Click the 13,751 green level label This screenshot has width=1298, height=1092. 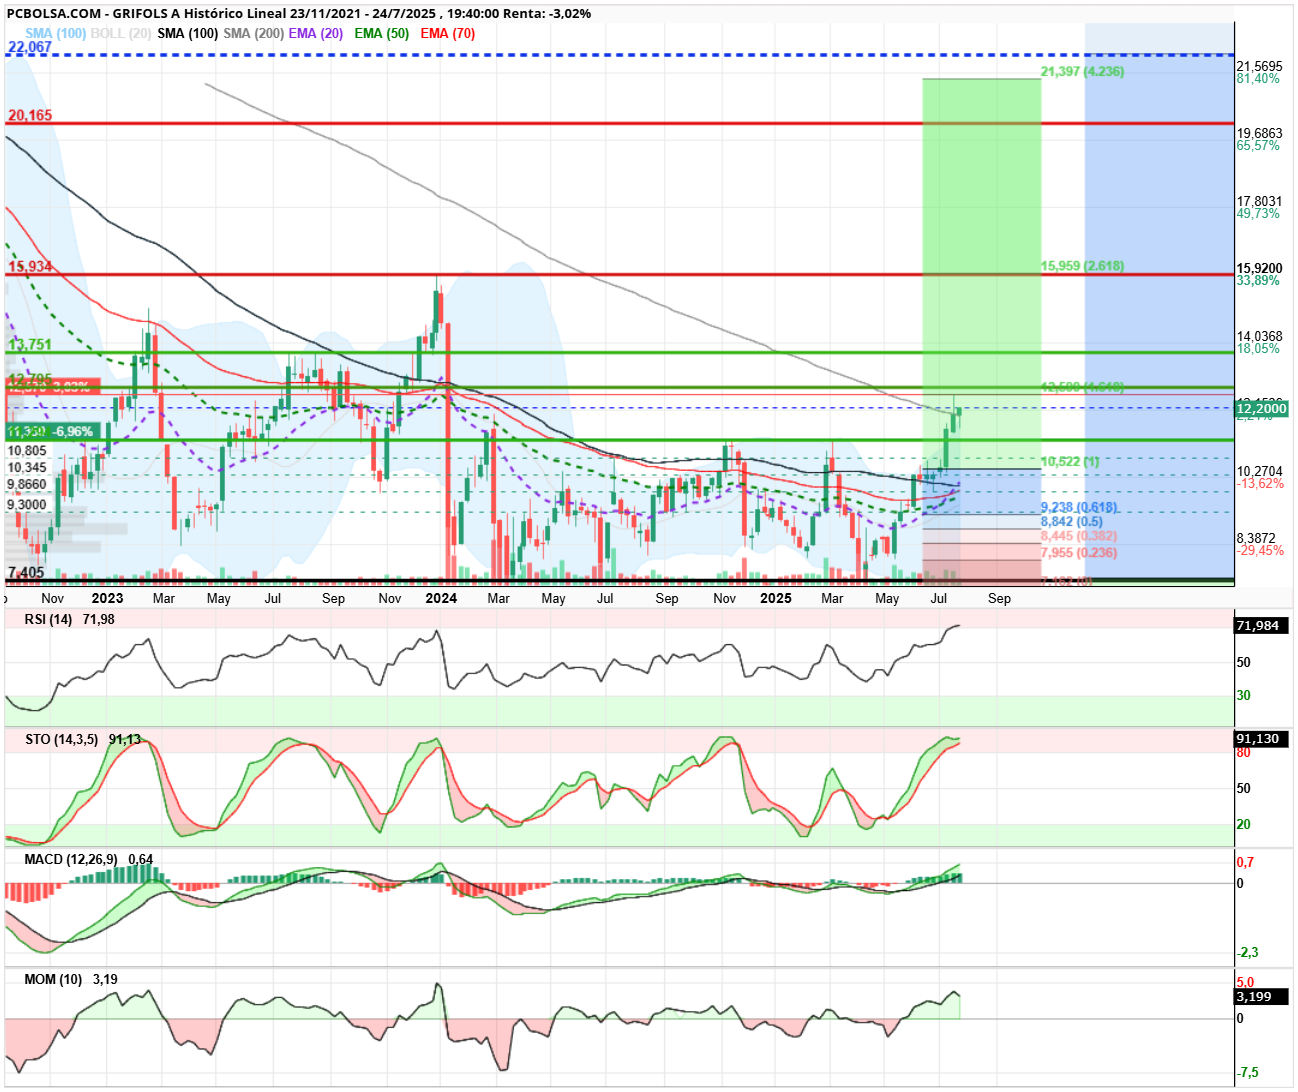click(x=30, y=344)
